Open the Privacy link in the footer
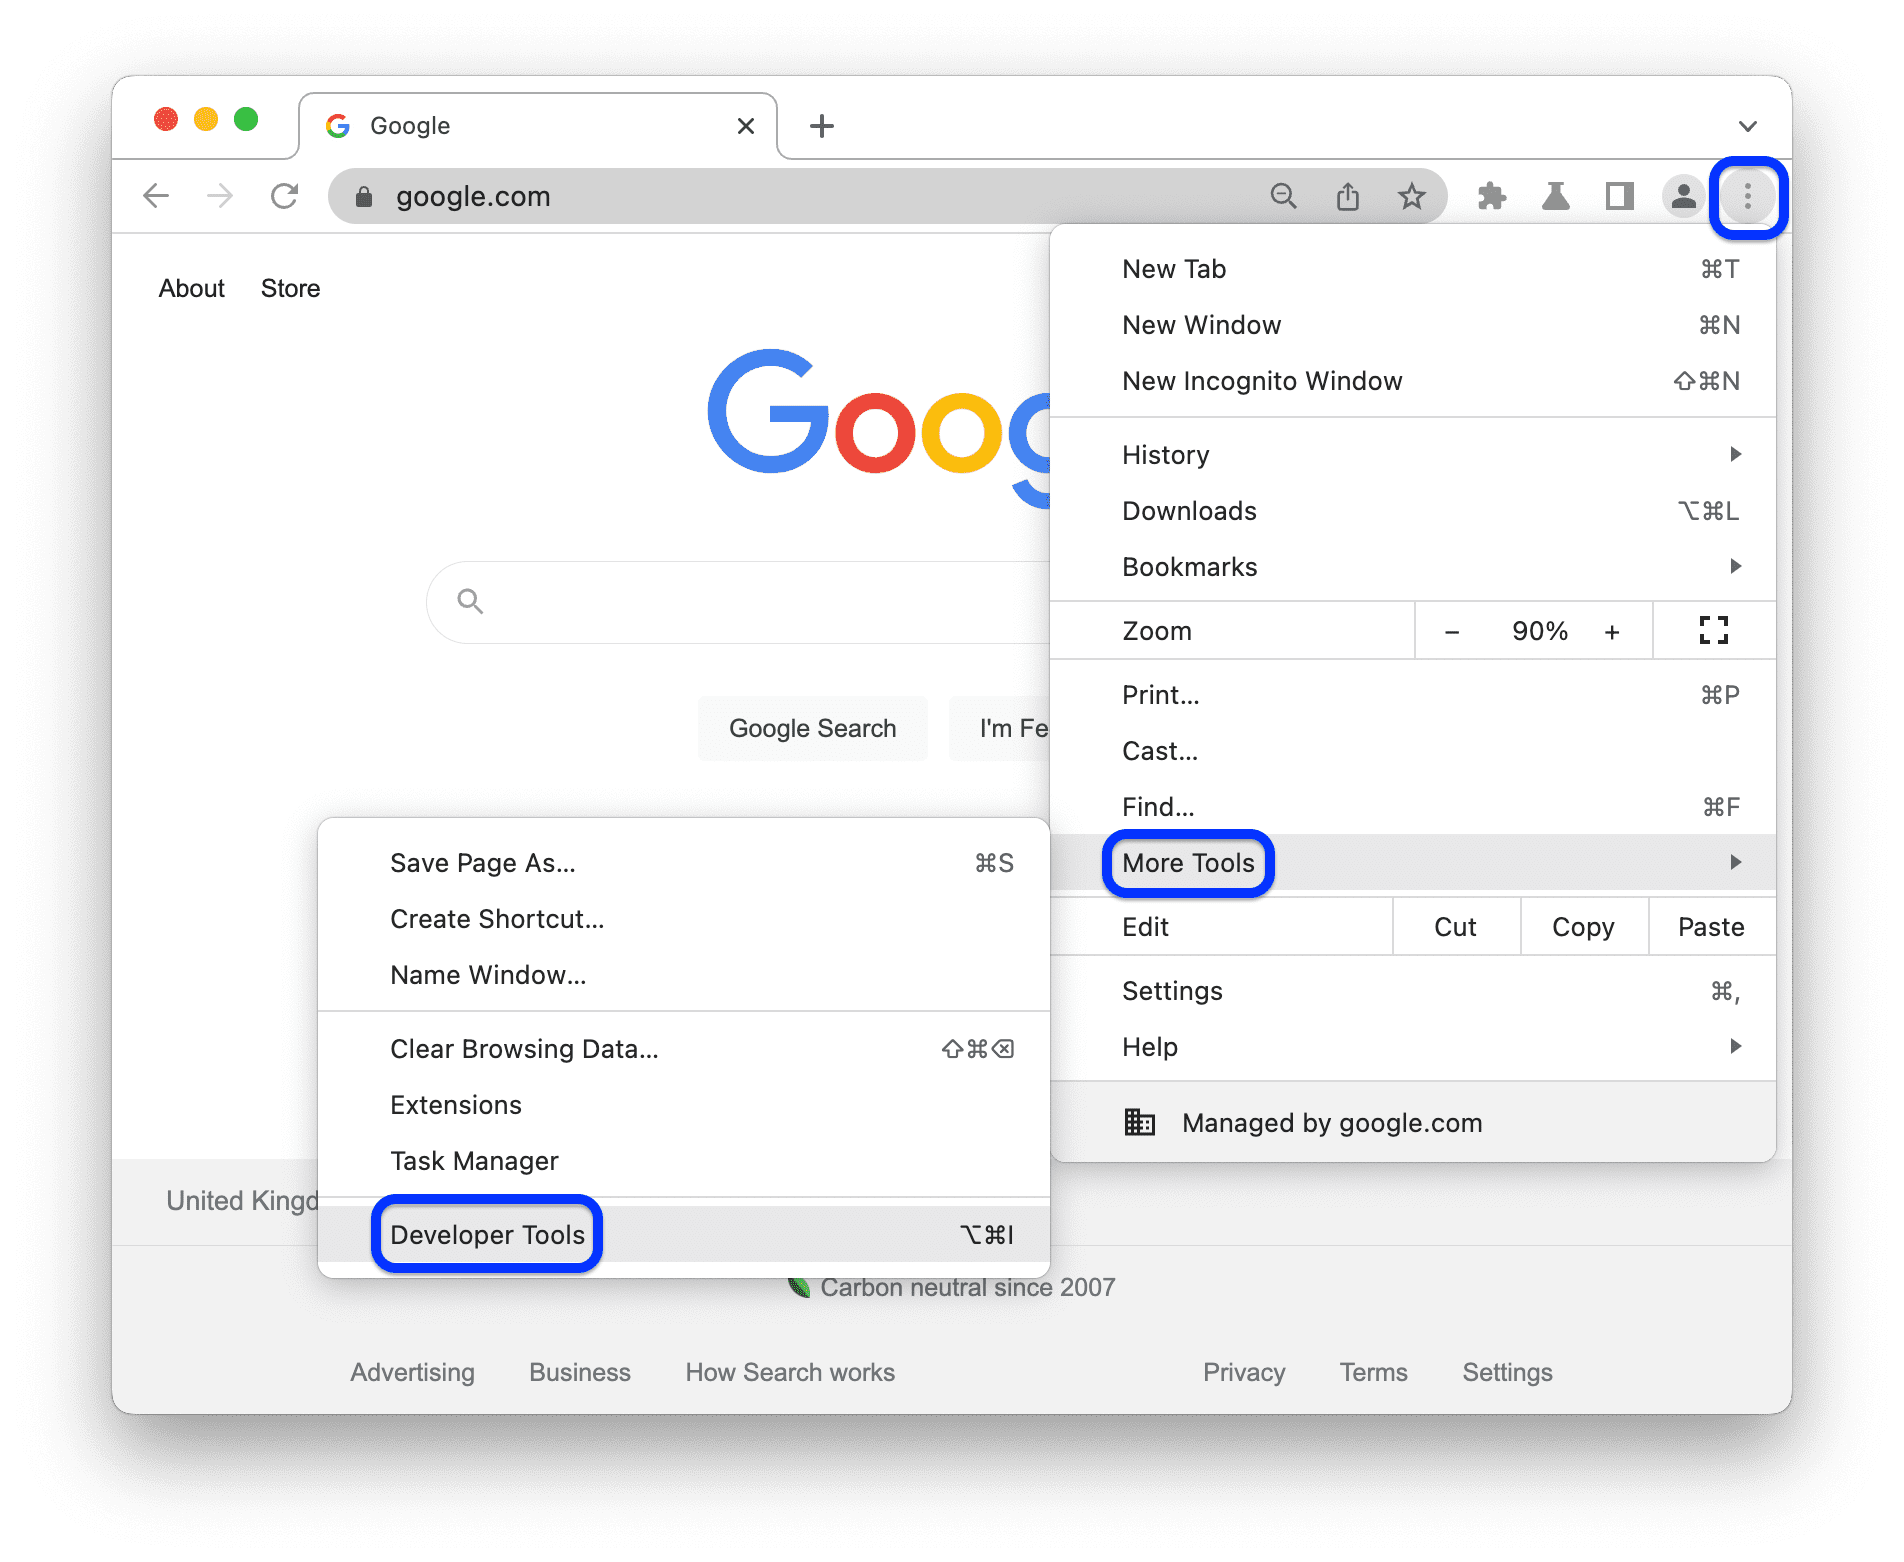1904x1562 pixels. [1244, 1372]
